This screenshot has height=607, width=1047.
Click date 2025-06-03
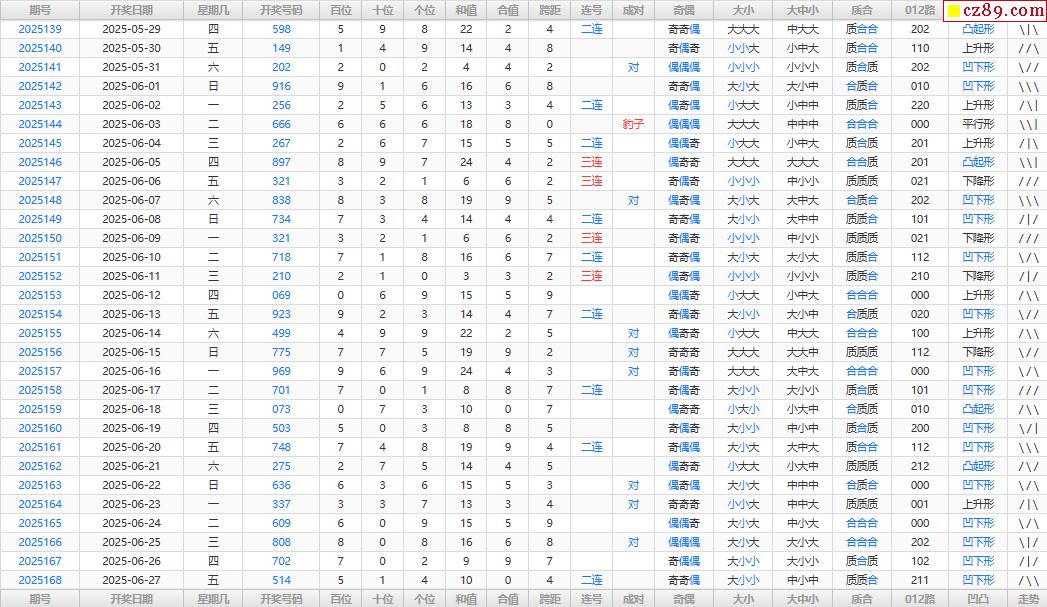coord(132,124)
